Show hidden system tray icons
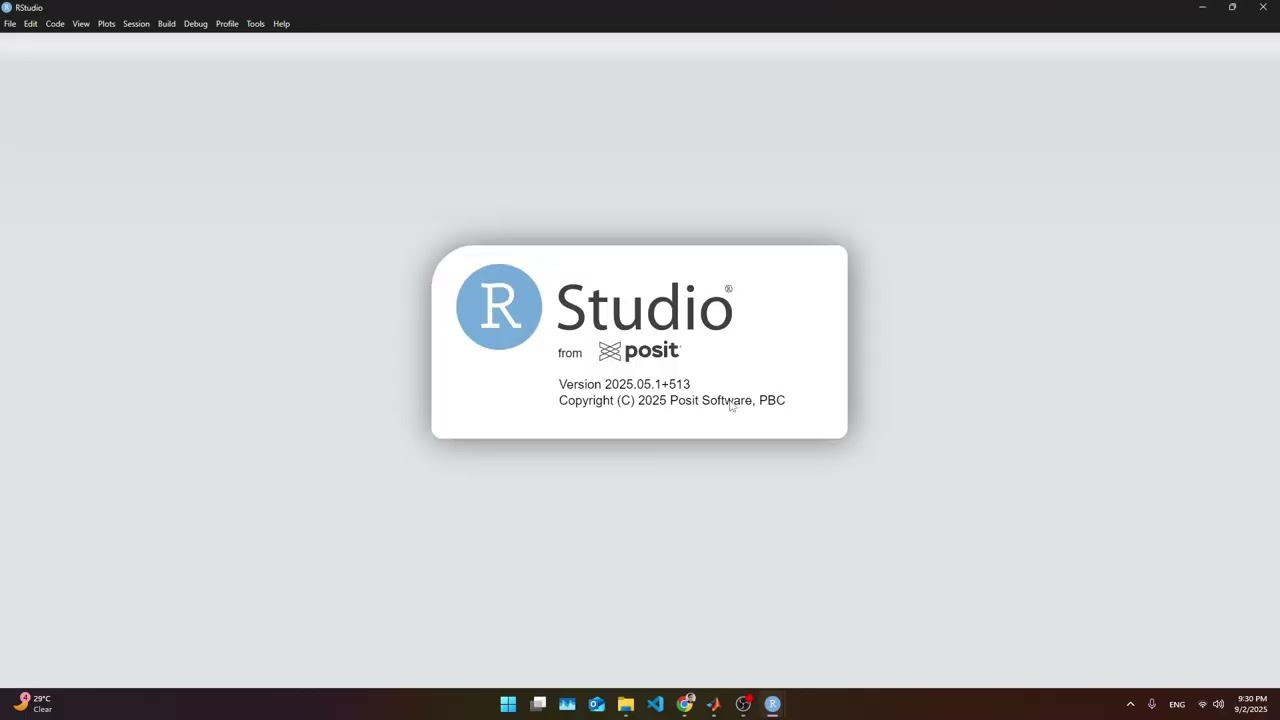 1131,704
